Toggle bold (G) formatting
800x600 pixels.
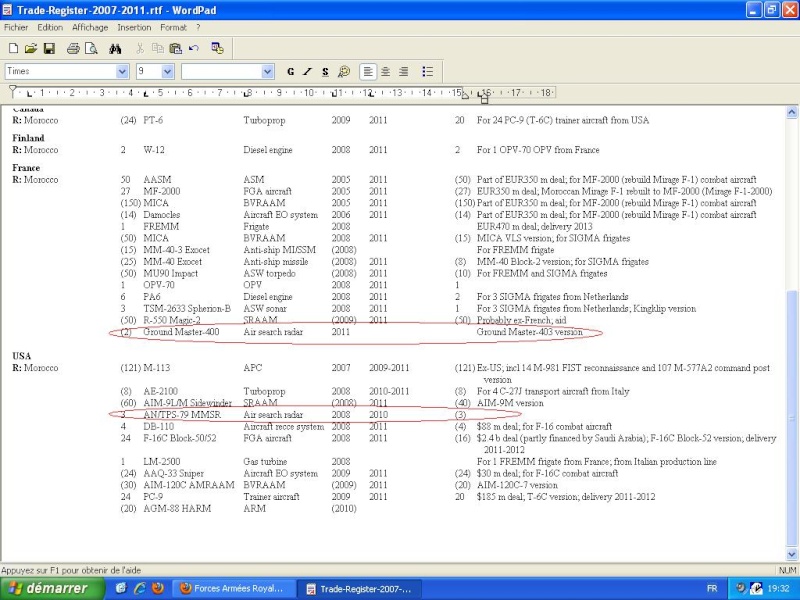(x=290, y=71)
